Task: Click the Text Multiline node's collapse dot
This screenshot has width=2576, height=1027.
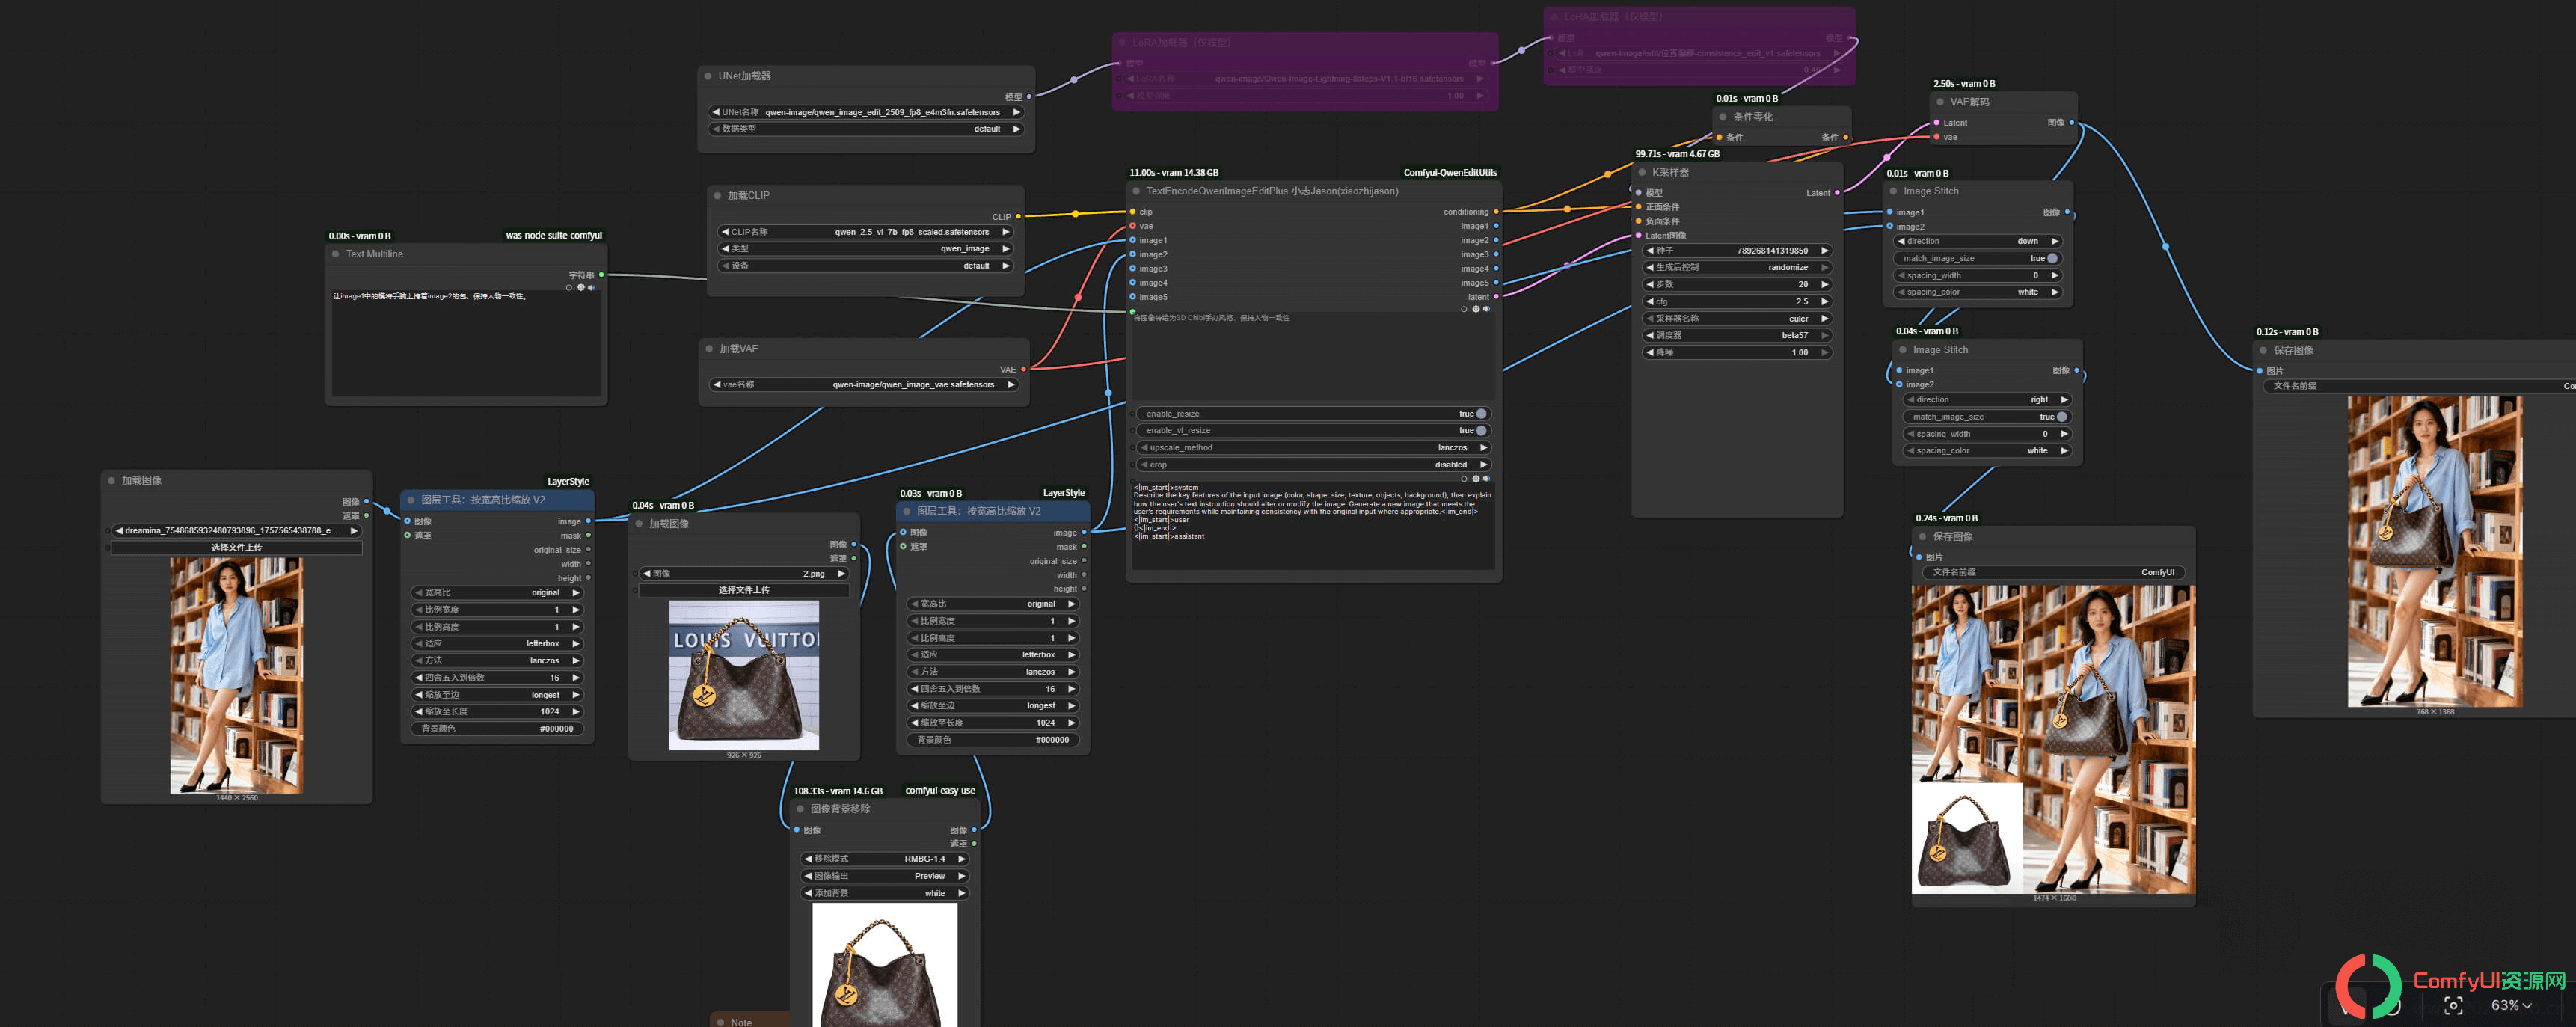Action: click(x=336, y=254)
